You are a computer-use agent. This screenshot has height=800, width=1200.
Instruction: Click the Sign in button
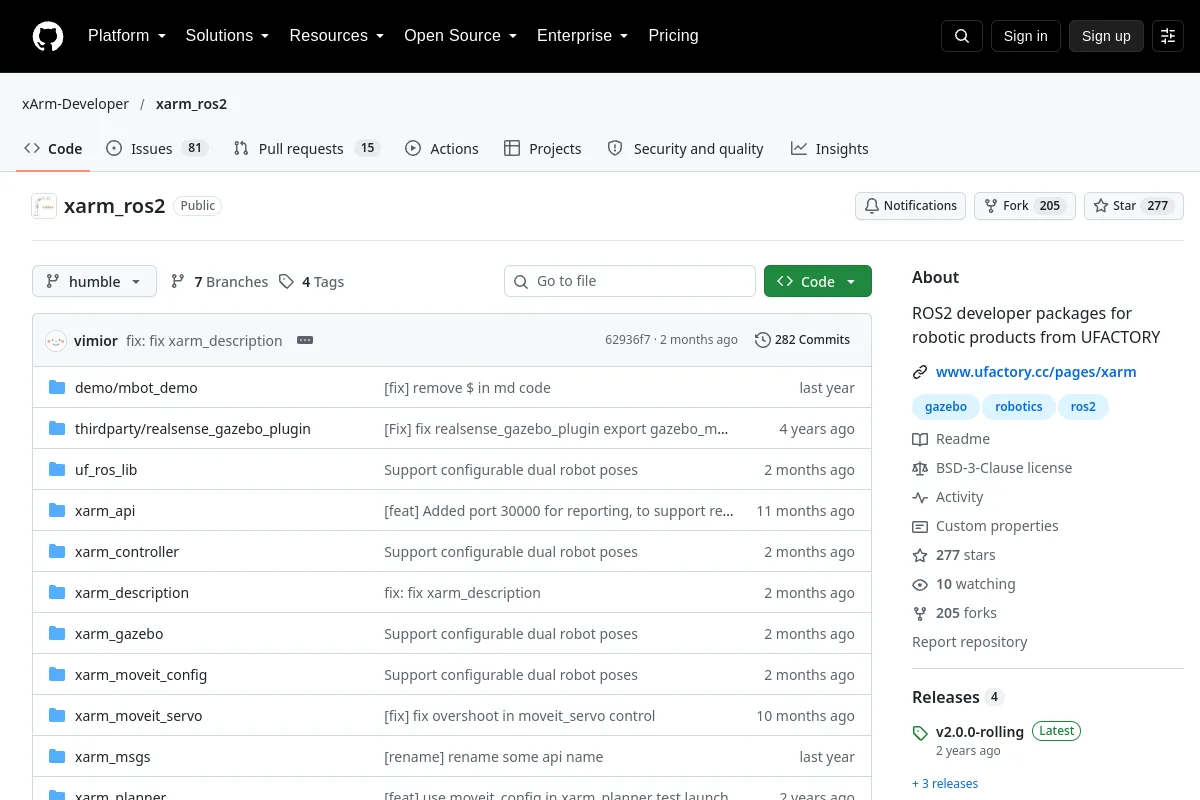[1025, 36]
